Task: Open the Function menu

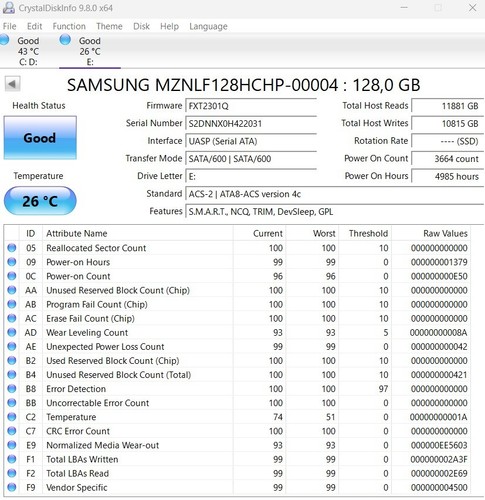Action: coord(69,26)
